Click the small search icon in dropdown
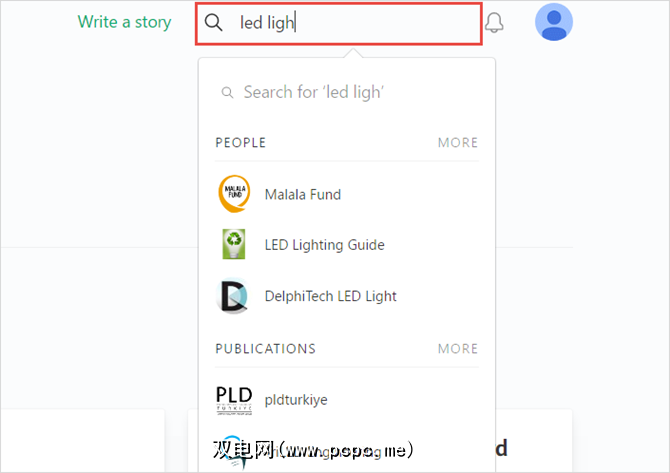670x473 pixels. coord(226,92)
